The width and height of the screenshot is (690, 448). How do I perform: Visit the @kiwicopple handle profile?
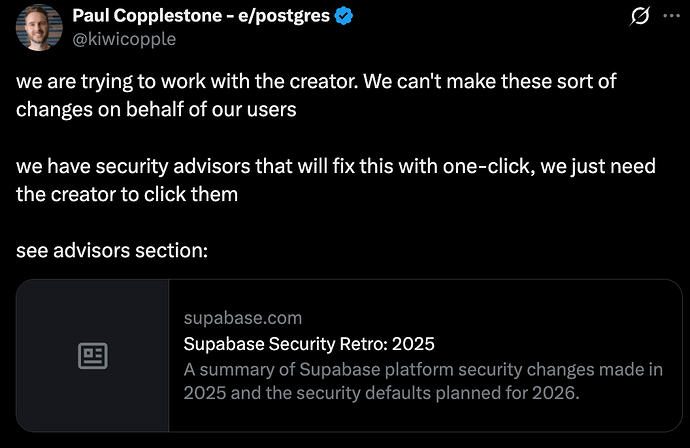point(123,39)
